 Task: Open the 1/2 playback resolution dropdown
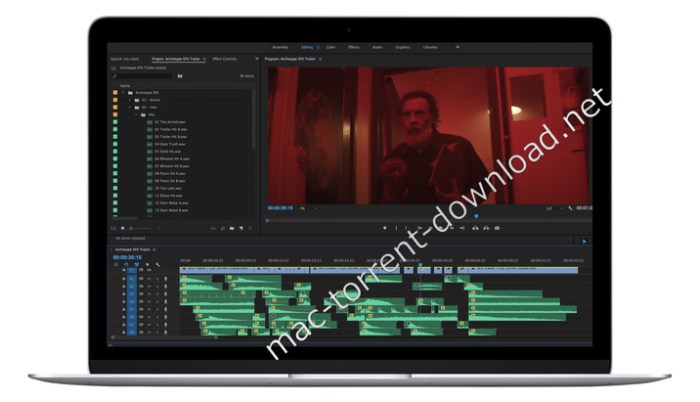[554, 208]
